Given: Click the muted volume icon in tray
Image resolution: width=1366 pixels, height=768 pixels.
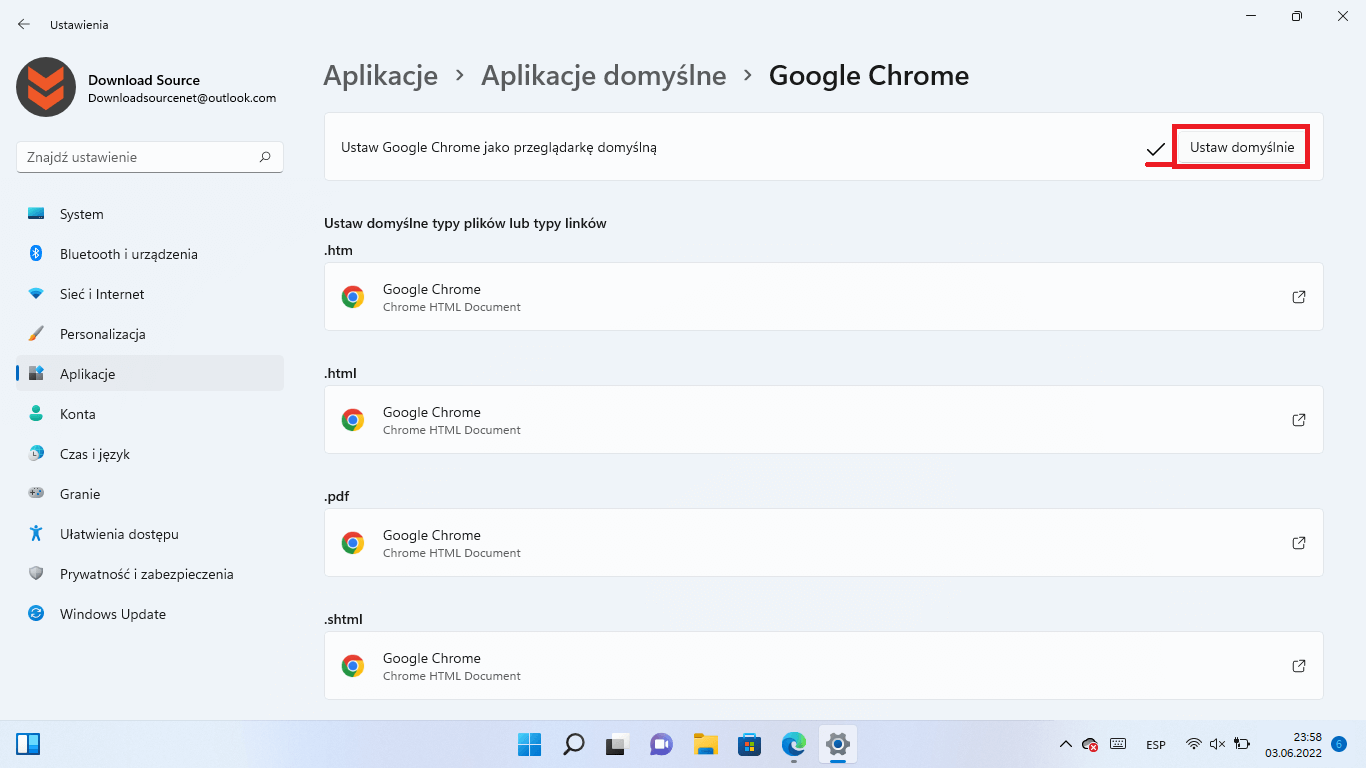Looking at the screenshot, I should (x=1217, y=744).
